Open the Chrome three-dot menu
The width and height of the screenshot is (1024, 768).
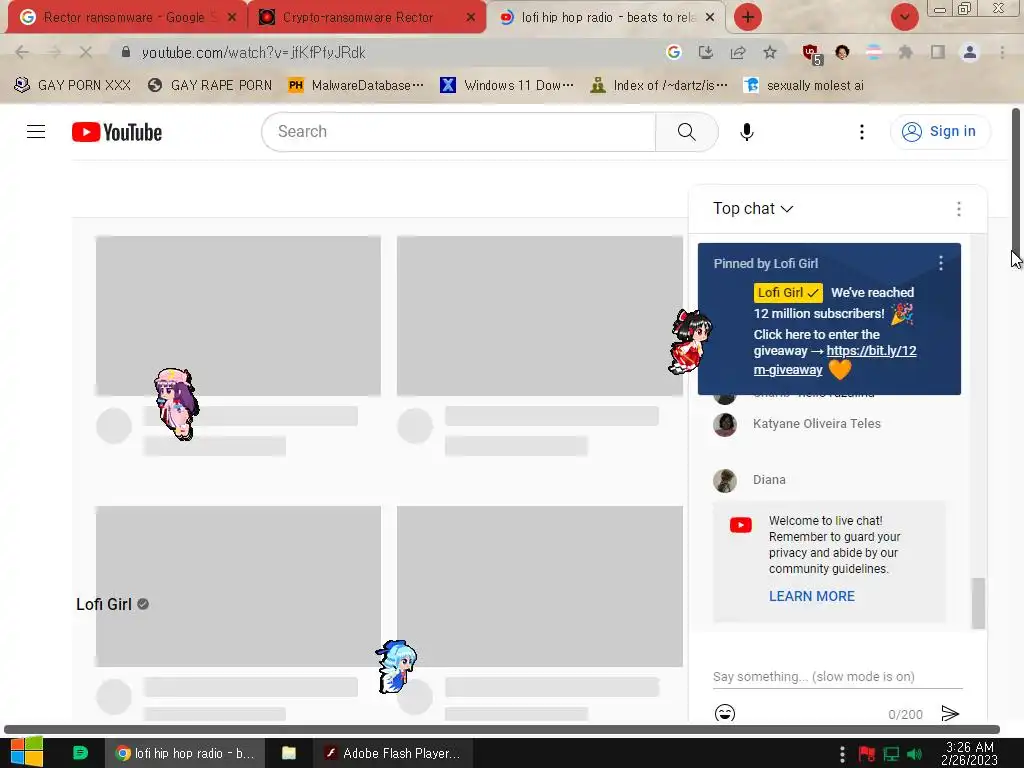(x=1002, y=52)
